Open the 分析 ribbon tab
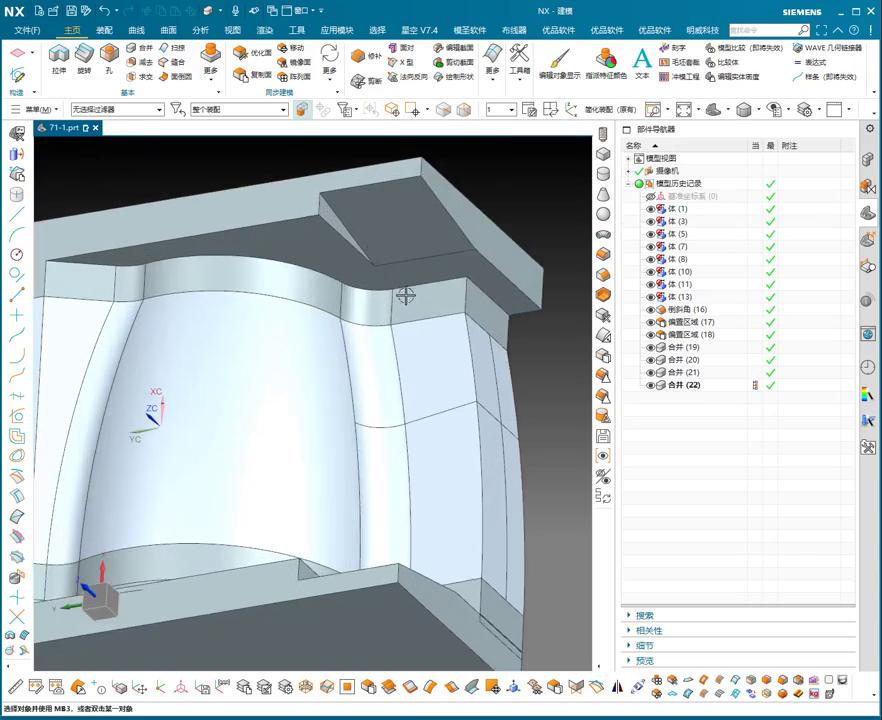The image size is (882, 720). click(200, 30)
